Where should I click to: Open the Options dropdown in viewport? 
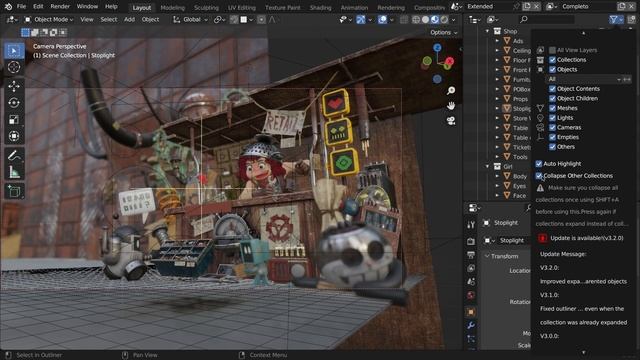click(444, 32)
